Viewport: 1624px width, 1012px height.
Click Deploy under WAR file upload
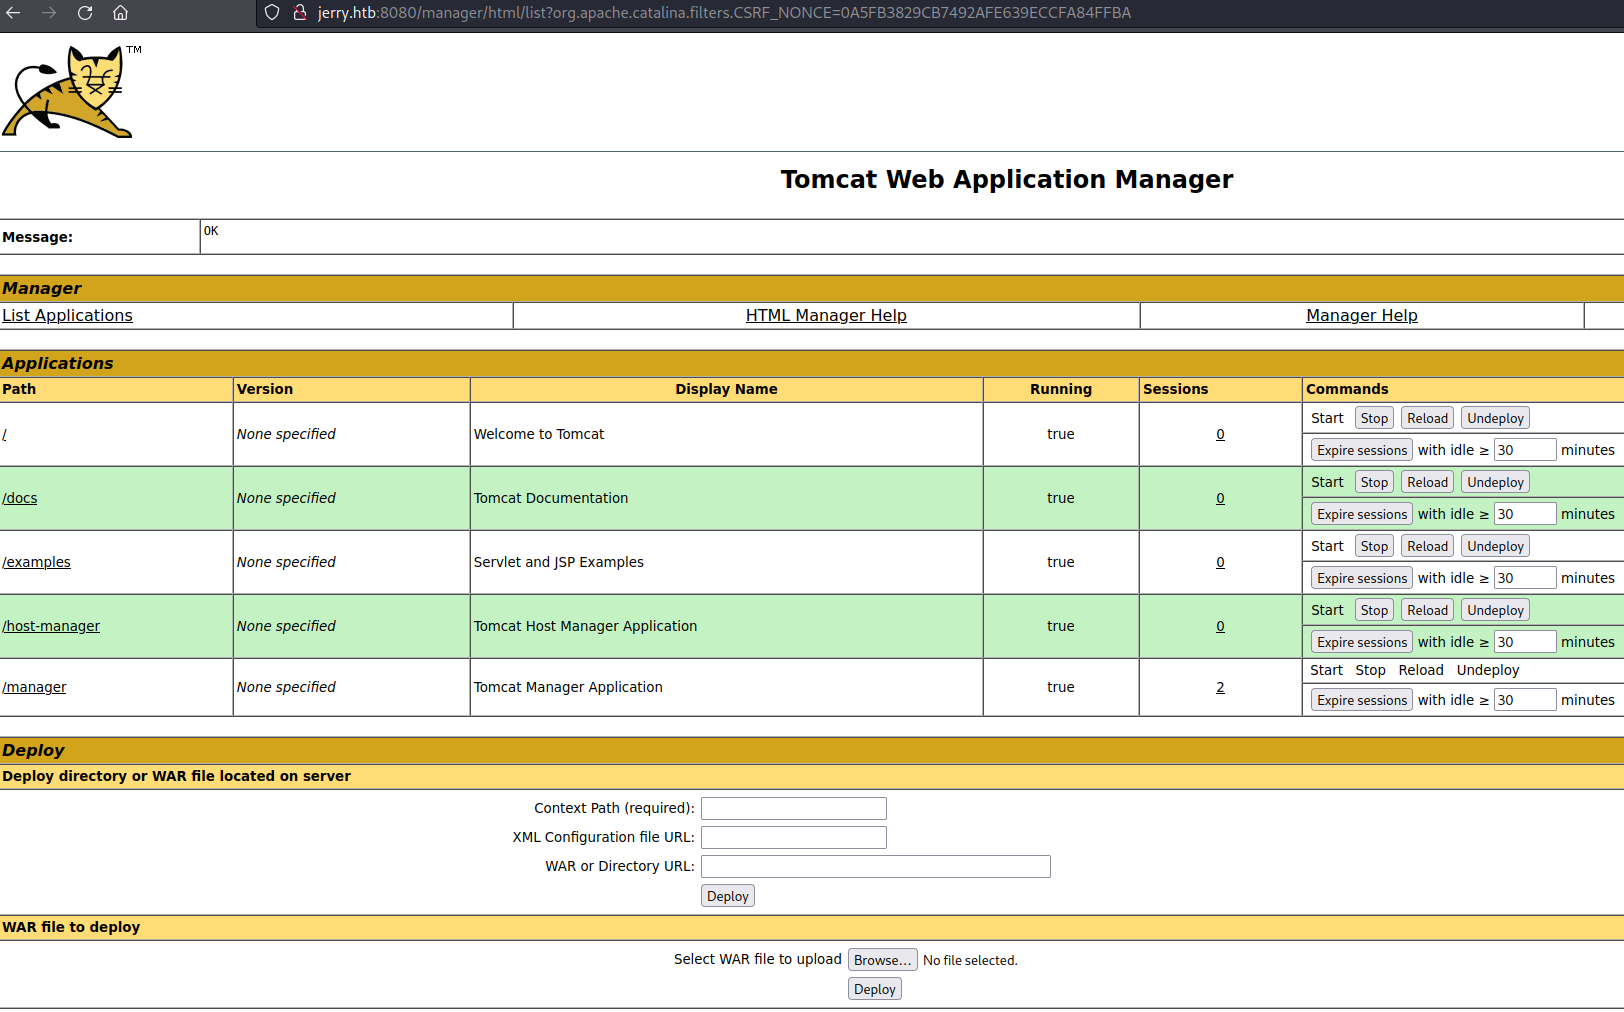[875, 989]
